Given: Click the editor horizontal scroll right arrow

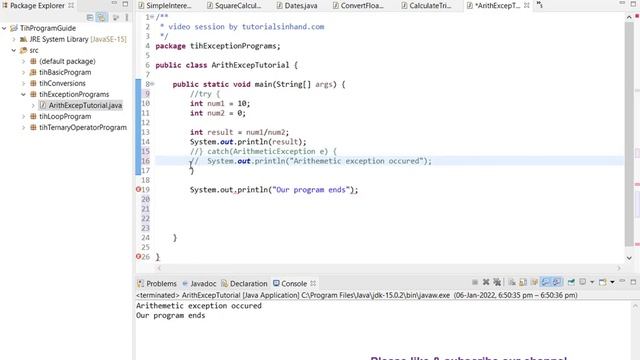Looking at the screenshot, I should click(x=619, y=268).
